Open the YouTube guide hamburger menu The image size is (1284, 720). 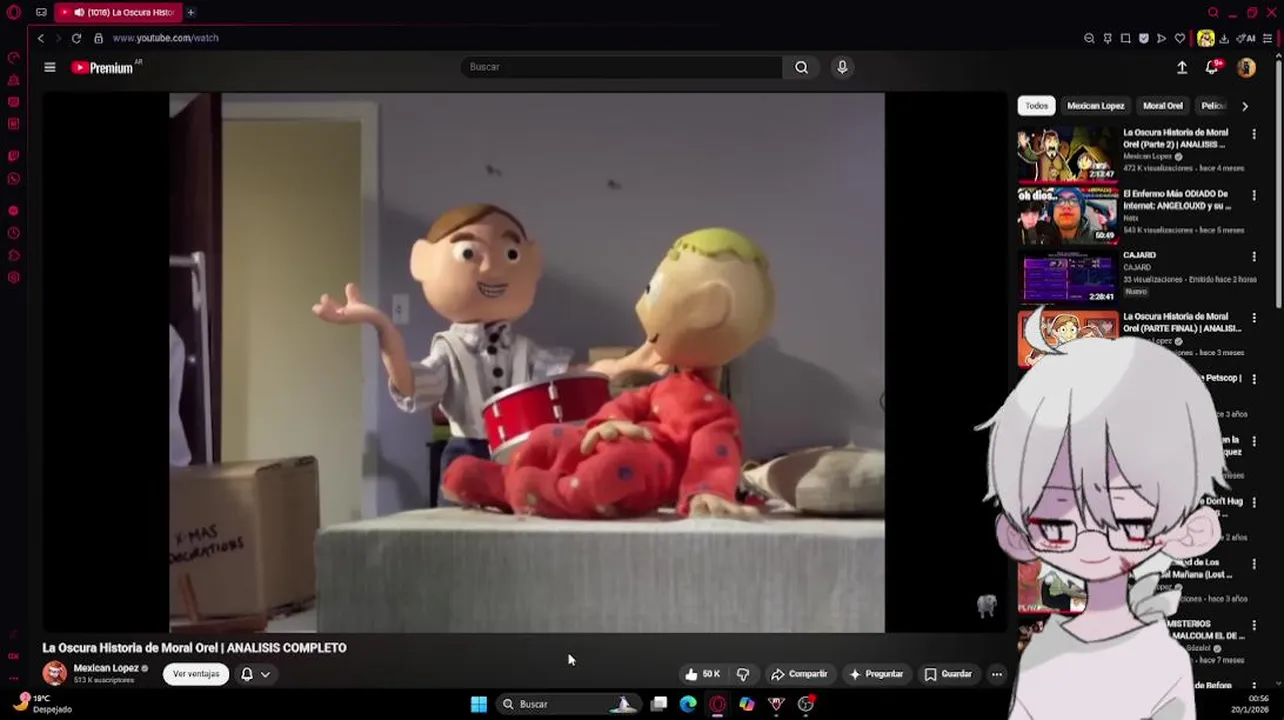(x=50, y=67)
